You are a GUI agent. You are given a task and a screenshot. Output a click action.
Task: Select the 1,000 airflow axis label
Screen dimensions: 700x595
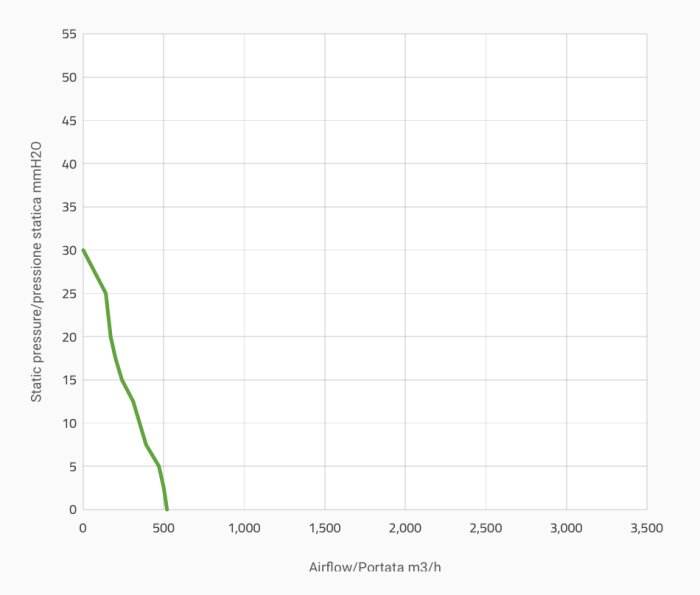(244, 528)
